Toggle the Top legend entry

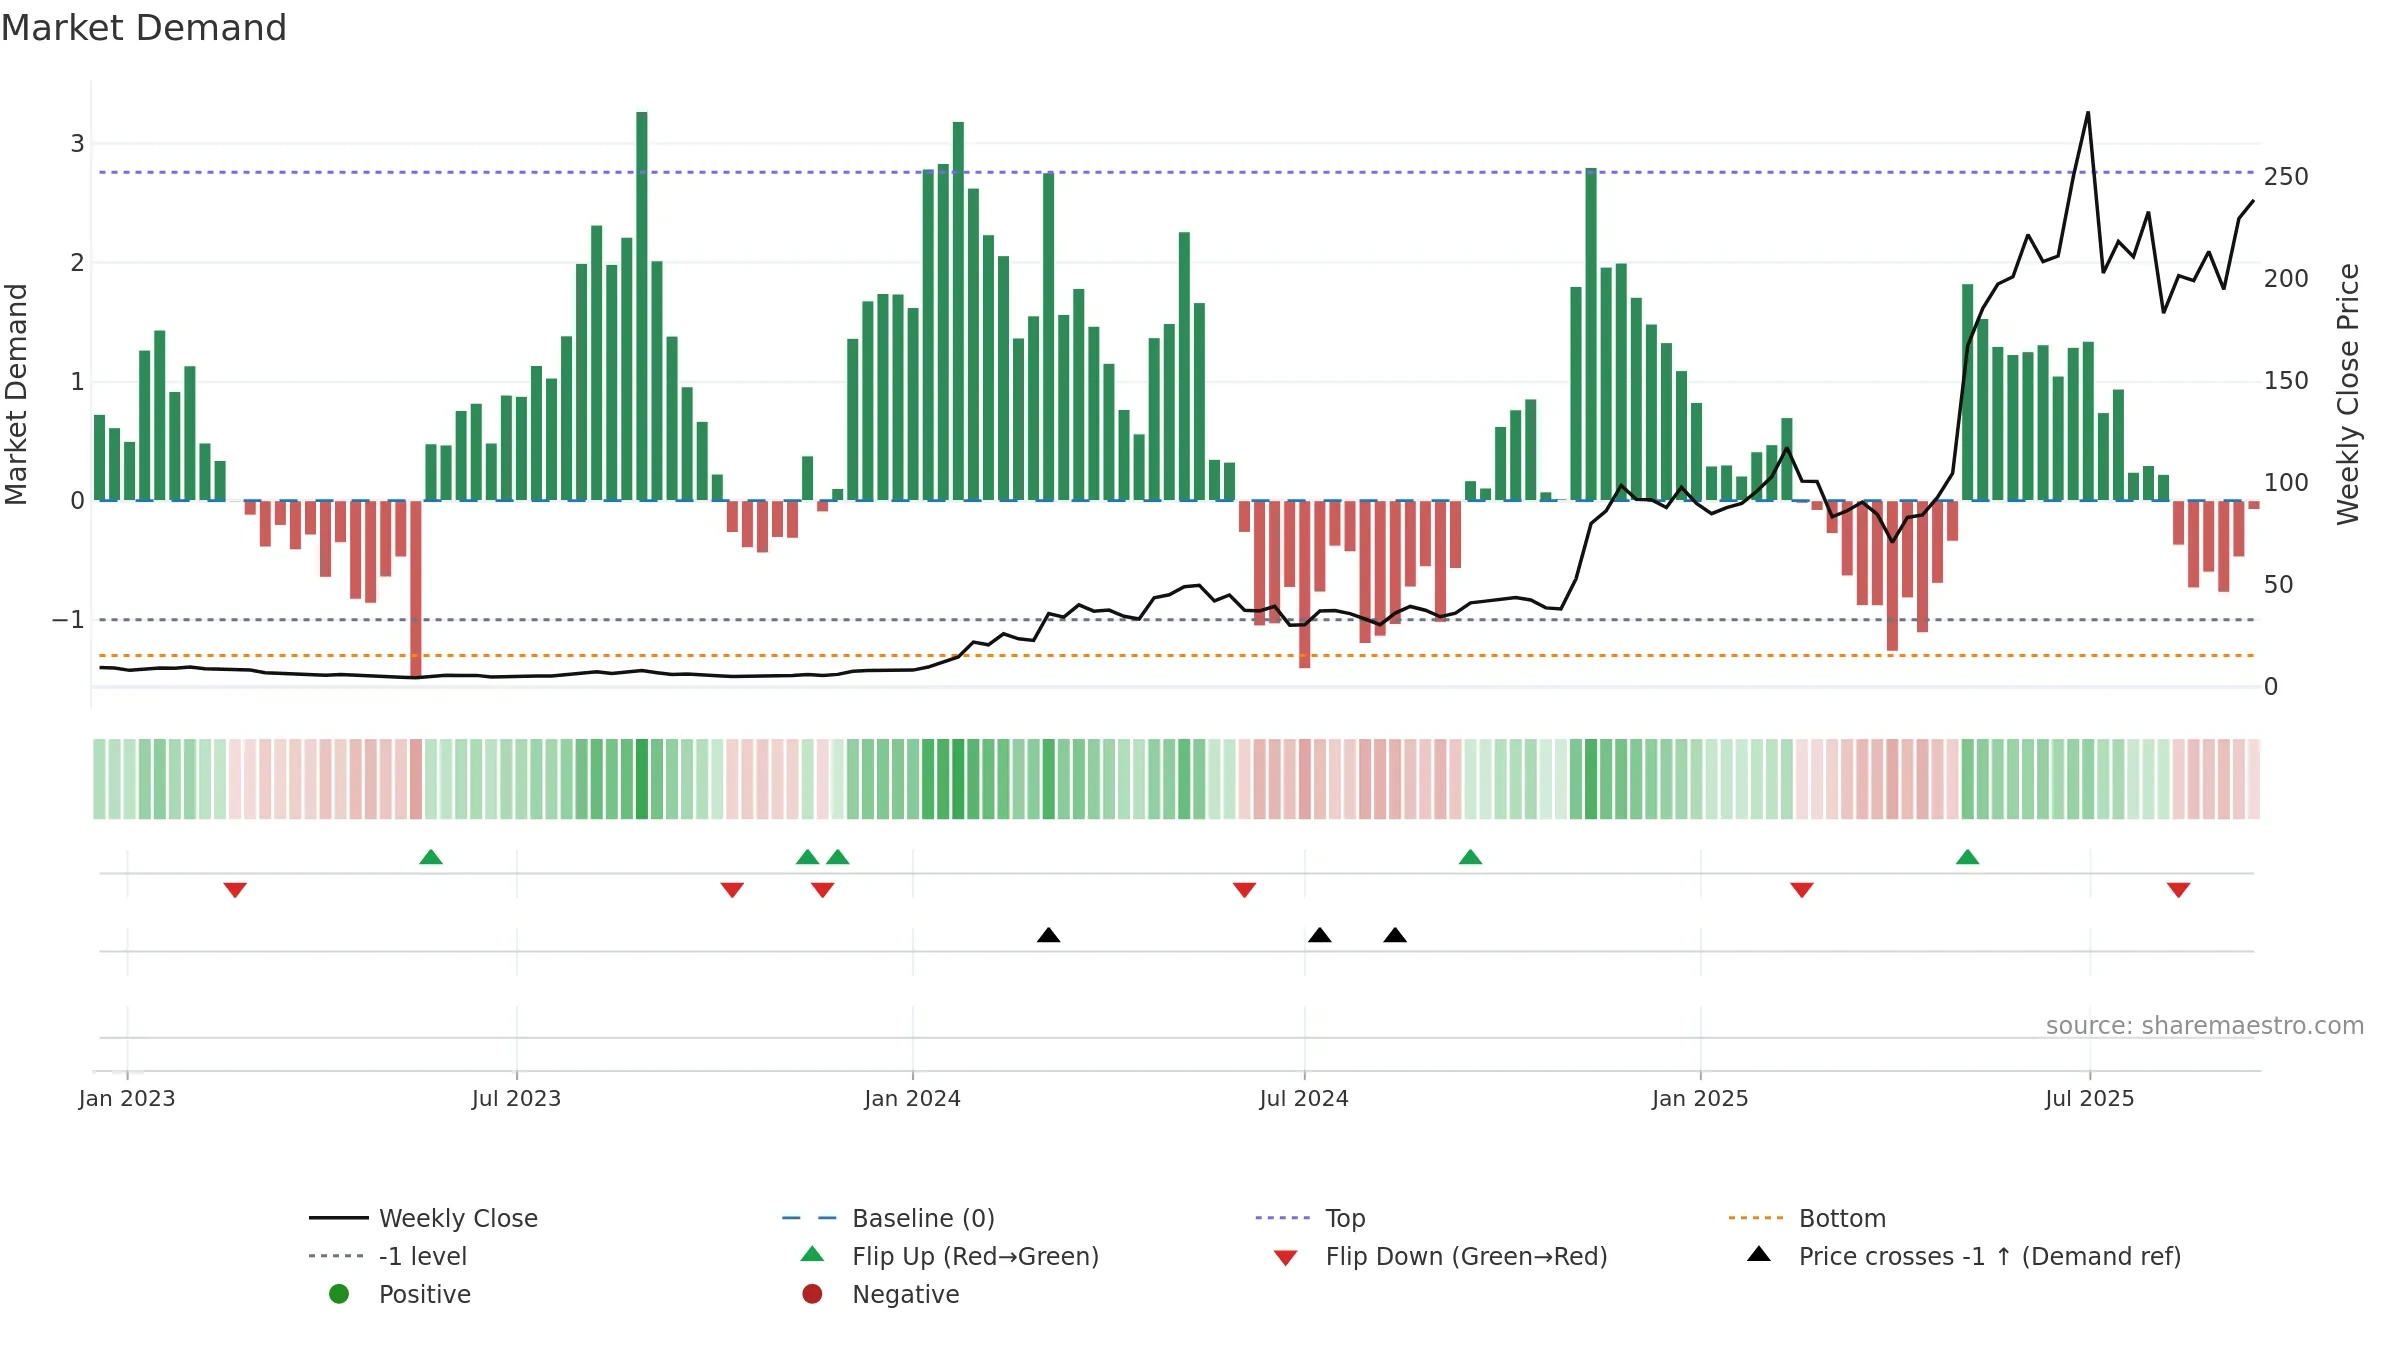point(1310,1218)
